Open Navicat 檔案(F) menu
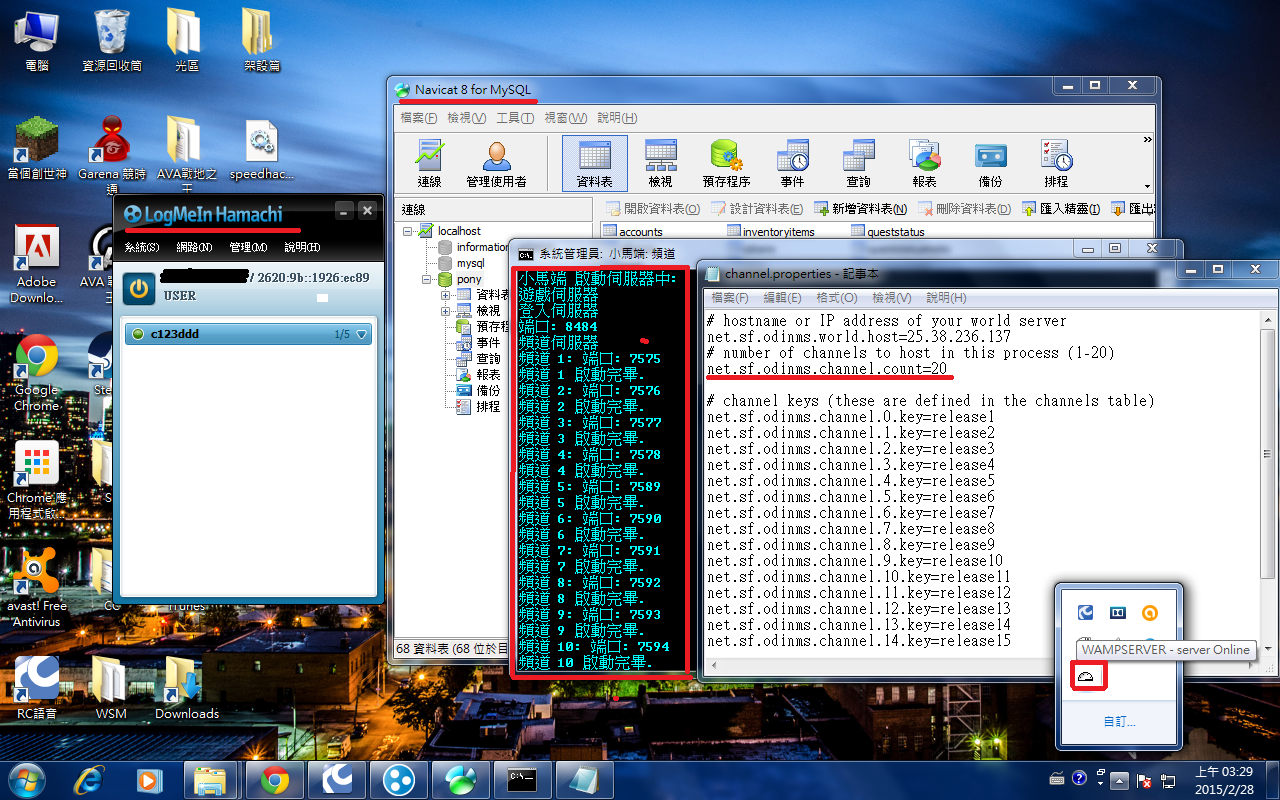Image resolution: width=1280 pixels, height=800 pixels. tap(419, 118)
